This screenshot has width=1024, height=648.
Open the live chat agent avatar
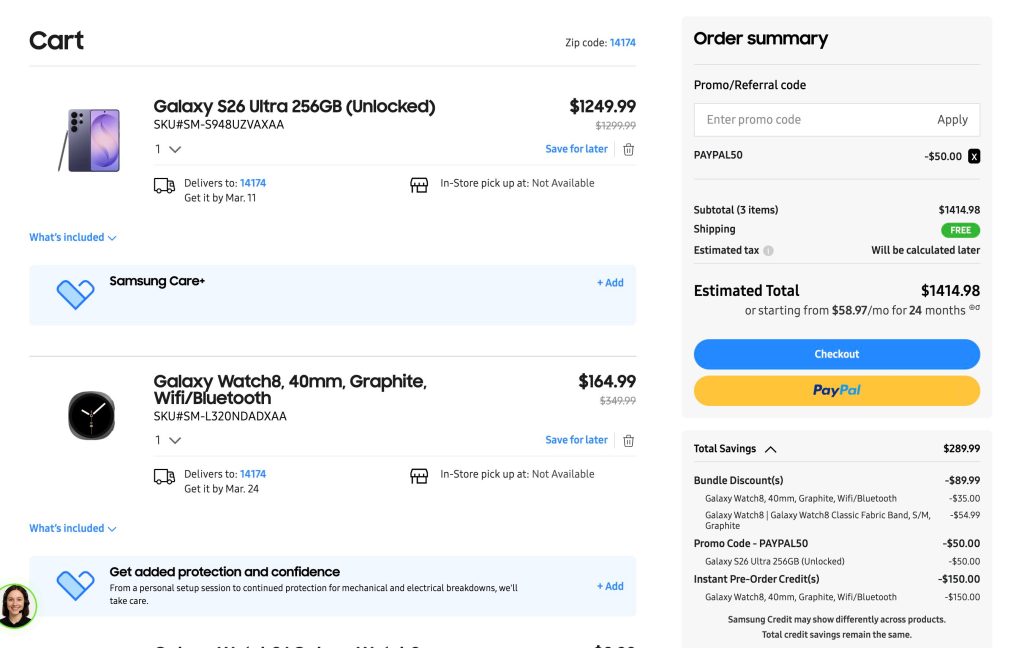(16, 605)
